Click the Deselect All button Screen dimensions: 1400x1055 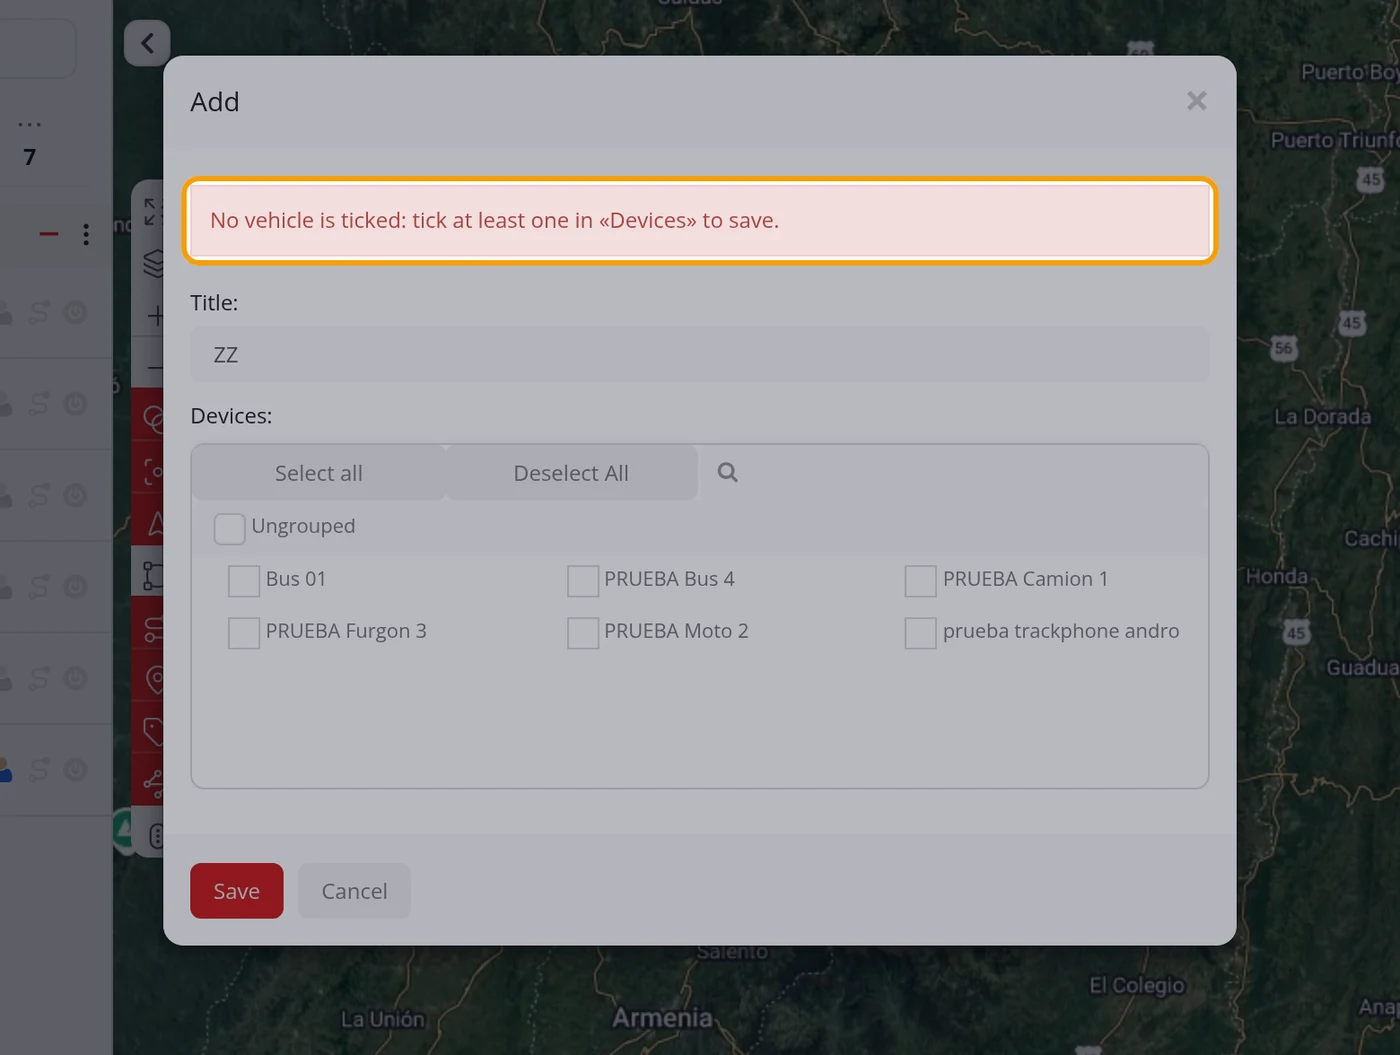(x=571, y=473)
